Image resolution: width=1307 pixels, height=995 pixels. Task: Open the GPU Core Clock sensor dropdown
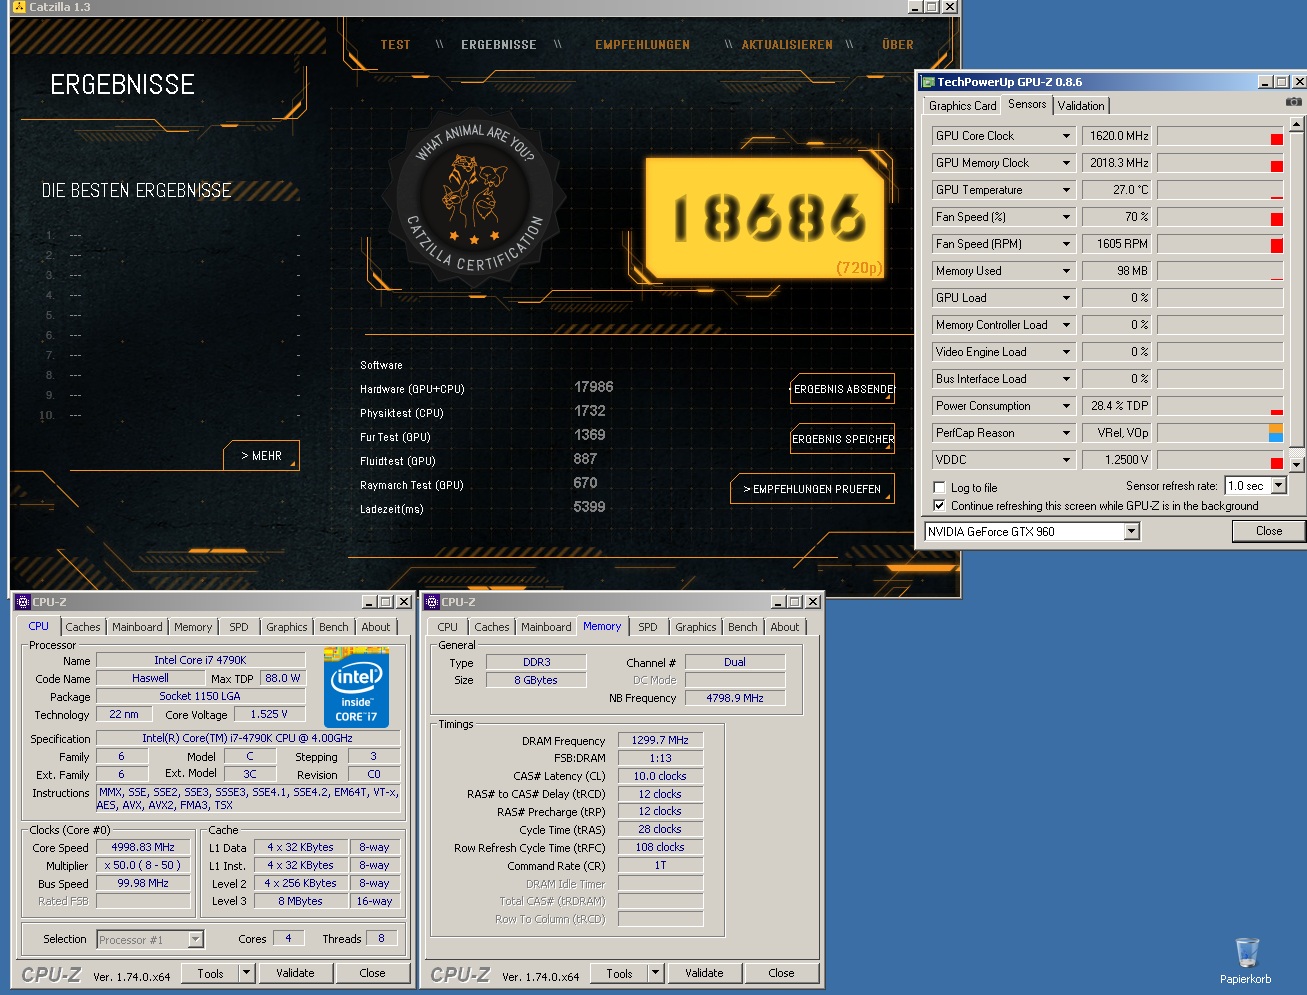(x=1066, y=136)
